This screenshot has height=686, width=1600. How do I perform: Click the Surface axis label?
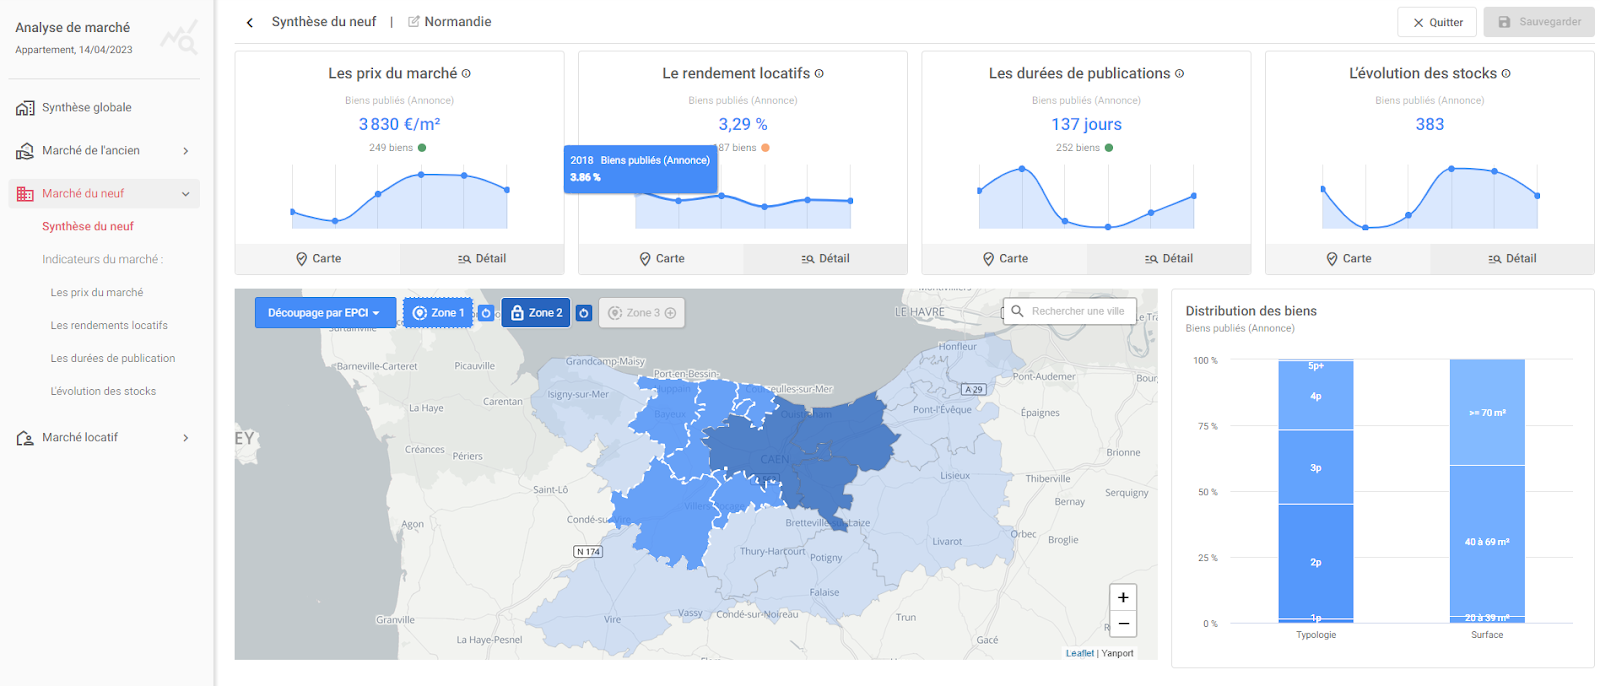tap(1487, 635)
